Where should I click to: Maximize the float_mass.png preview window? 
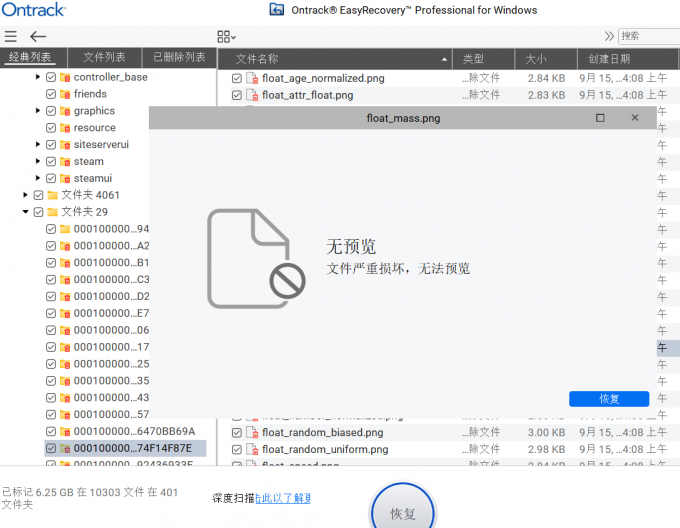[600, 118]
